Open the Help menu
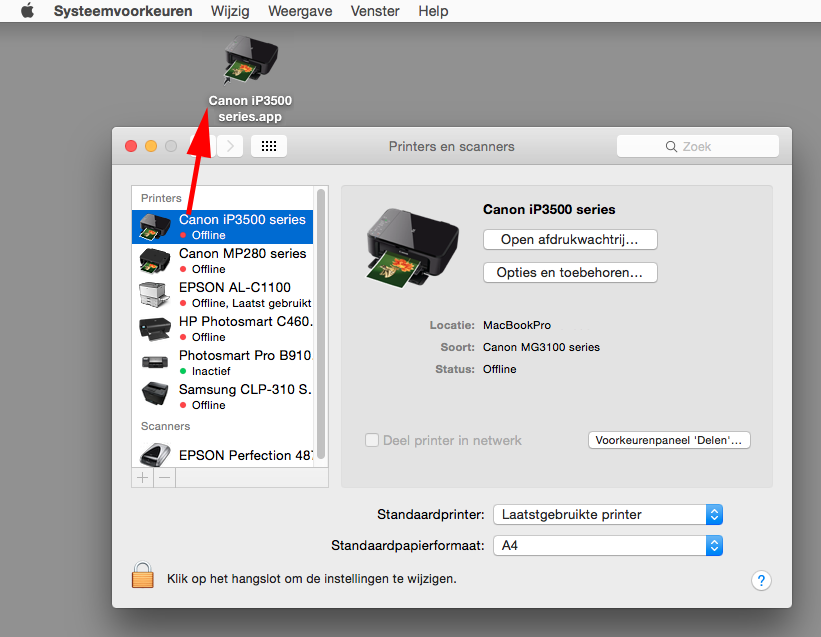 (433, 11)
